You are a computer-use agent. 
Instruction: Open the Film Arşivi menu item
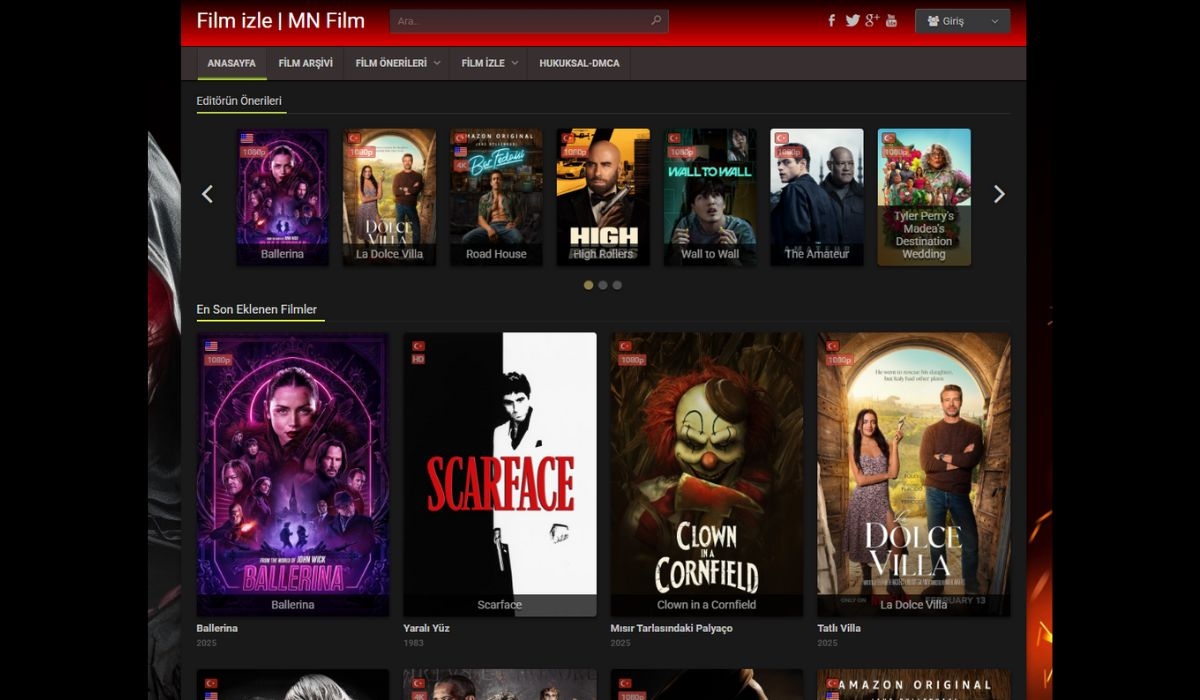click(x=304, y=63)
